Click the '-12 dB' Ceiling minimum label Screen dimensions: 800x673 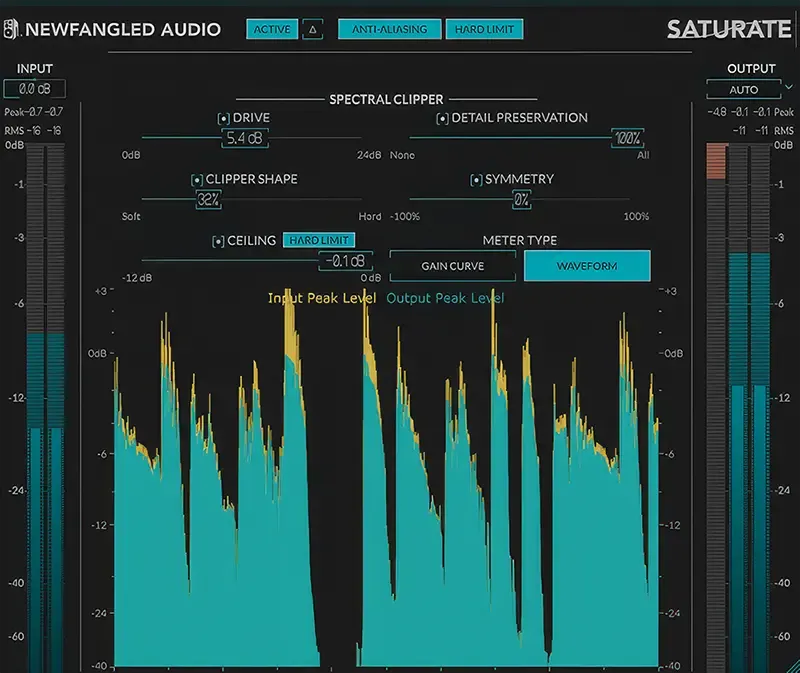click(137, 278)
